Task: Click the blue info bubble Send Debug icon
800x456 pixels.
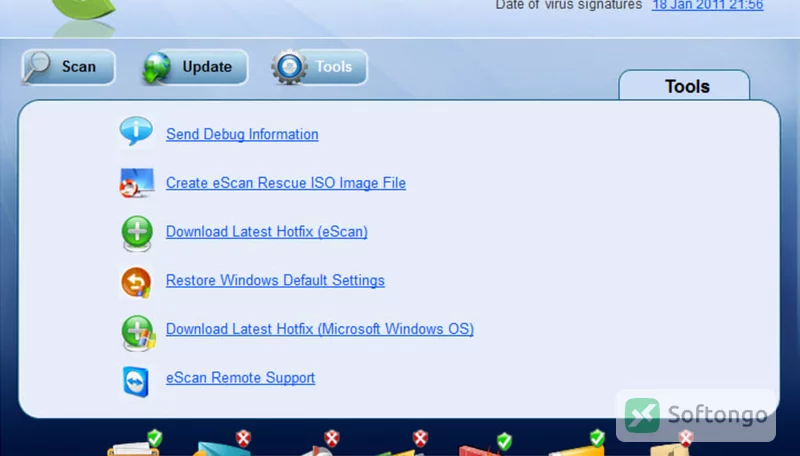Action: pos(136,131)
